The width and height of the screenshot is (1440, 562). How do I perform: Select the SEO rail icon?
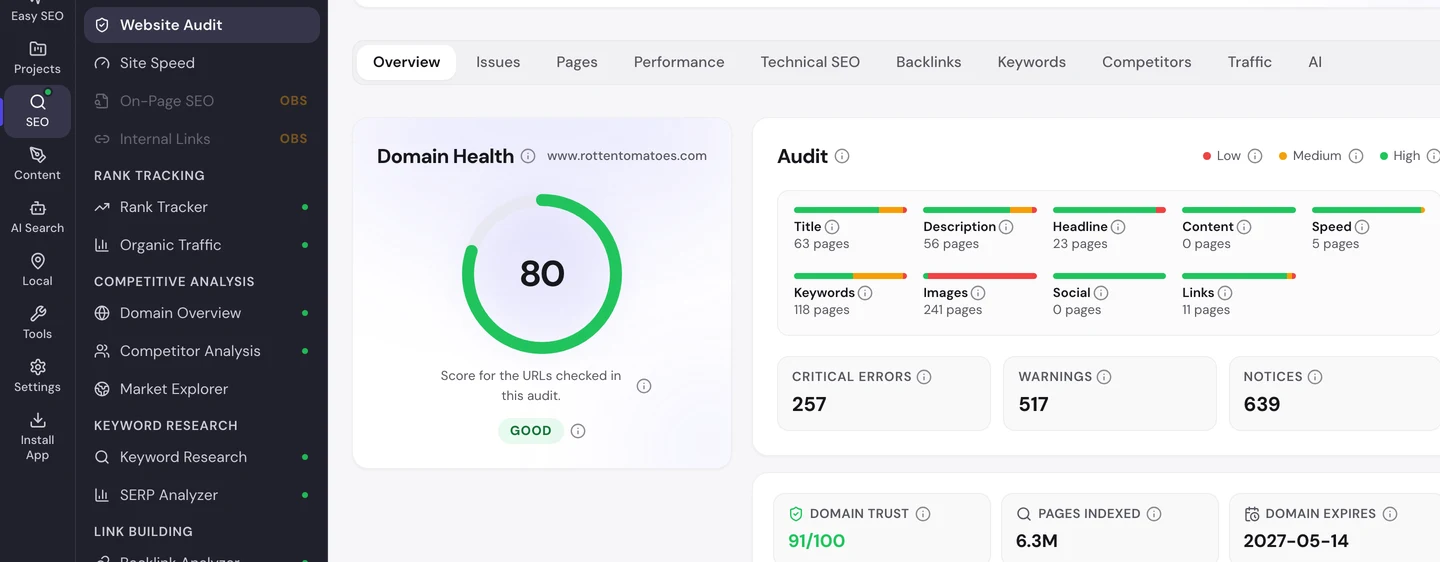point(37,111)
